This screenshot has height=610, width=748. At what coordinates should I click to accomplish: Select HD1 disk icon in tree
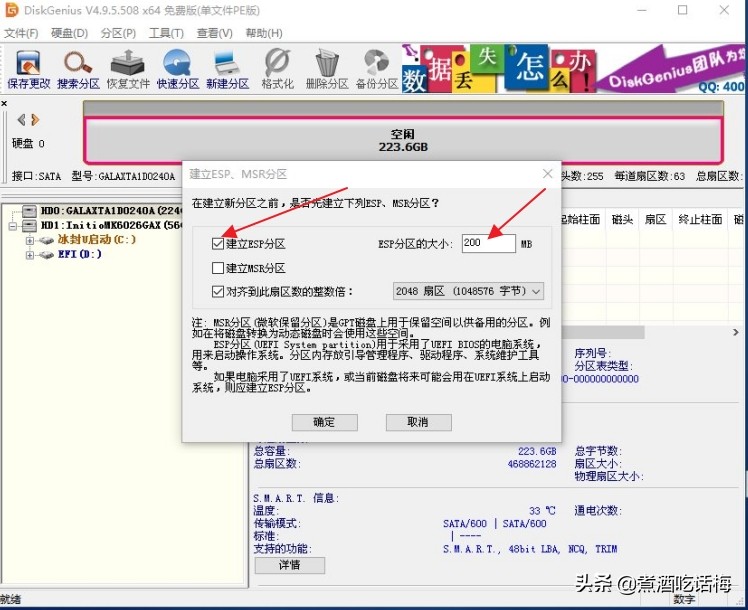pos(29,225)
